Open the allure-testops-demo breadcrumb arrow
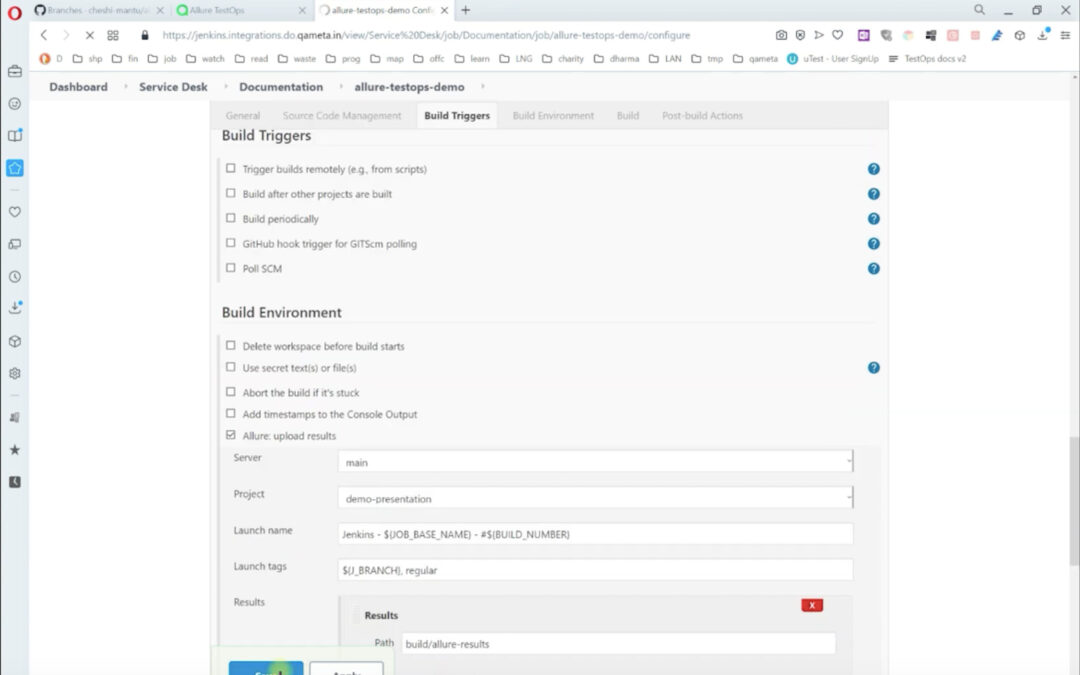 (484, 87)
